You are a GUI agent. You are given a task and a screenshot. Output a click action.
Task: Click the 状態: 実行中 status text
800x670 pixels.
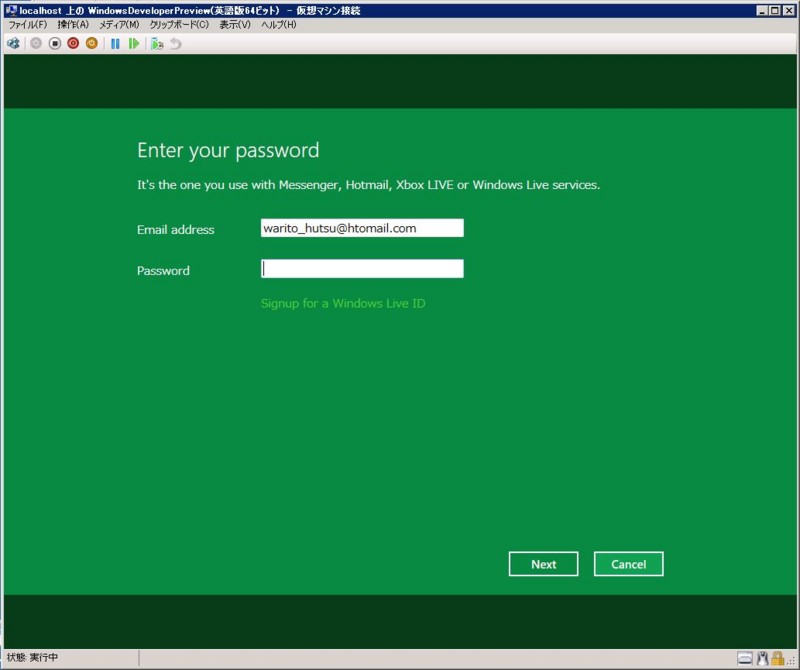tap(32, 657)
